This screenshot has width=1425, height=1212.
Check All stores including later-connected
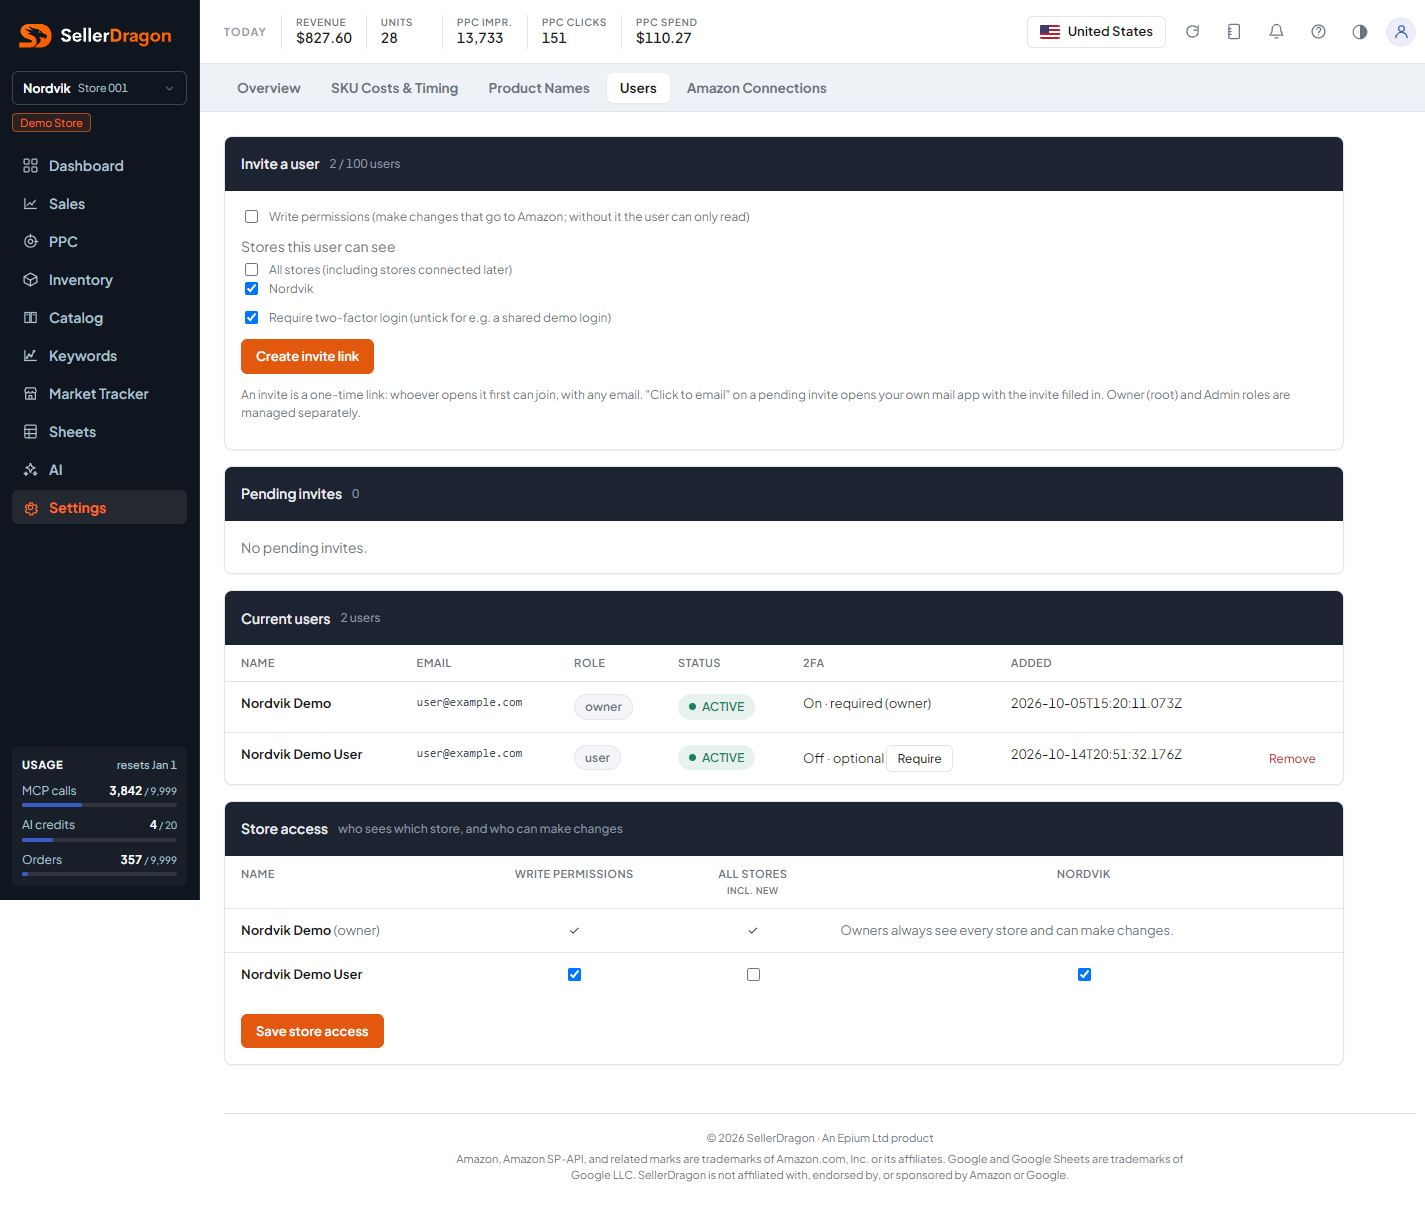252,270
